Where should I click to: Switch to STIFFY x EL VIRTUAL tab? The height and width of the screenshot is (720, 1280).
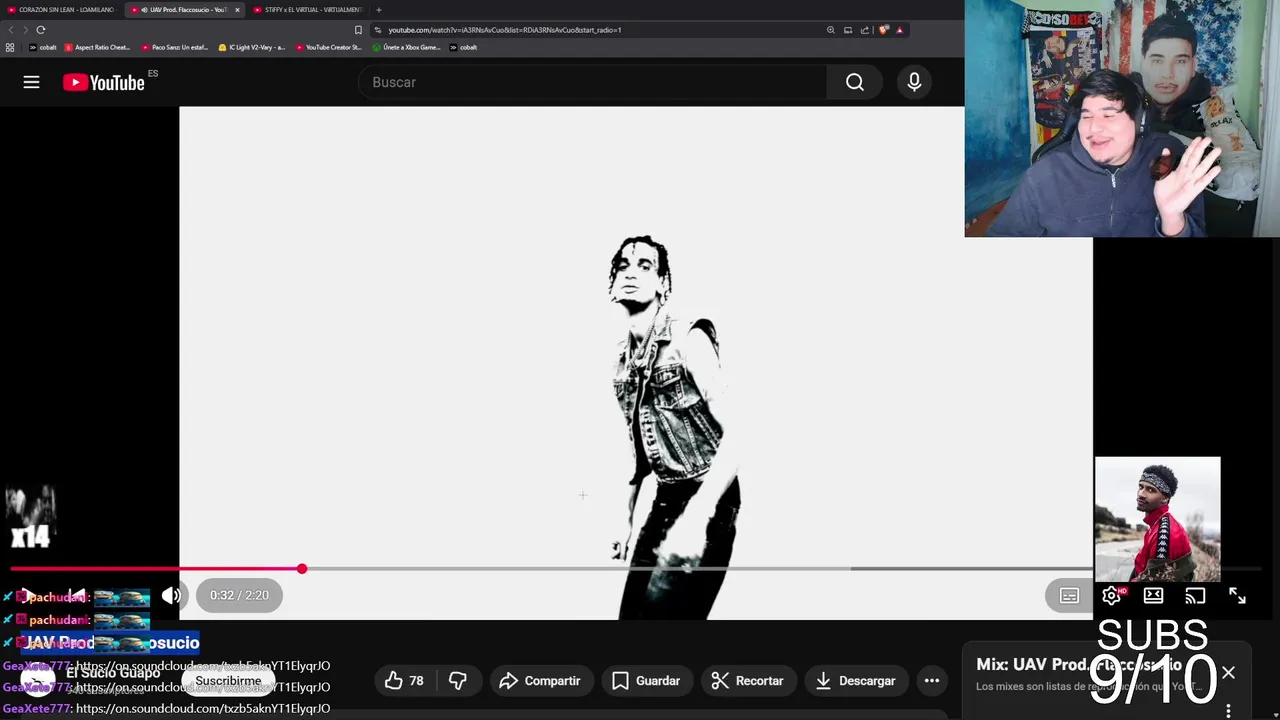point(308,10)
